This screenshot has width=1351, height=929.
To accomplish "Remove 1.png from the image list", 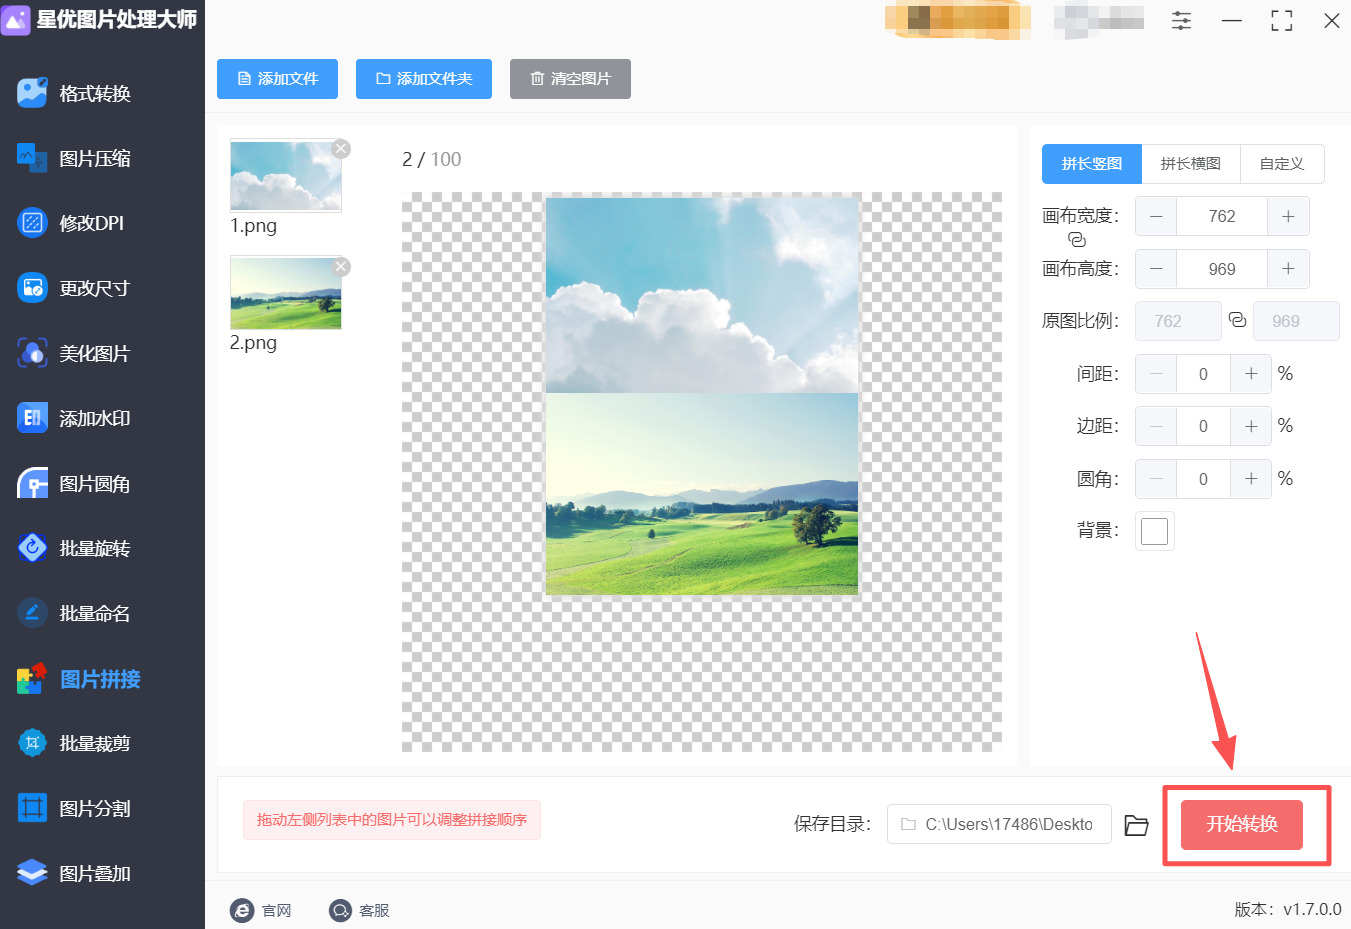I will point(341,149).
